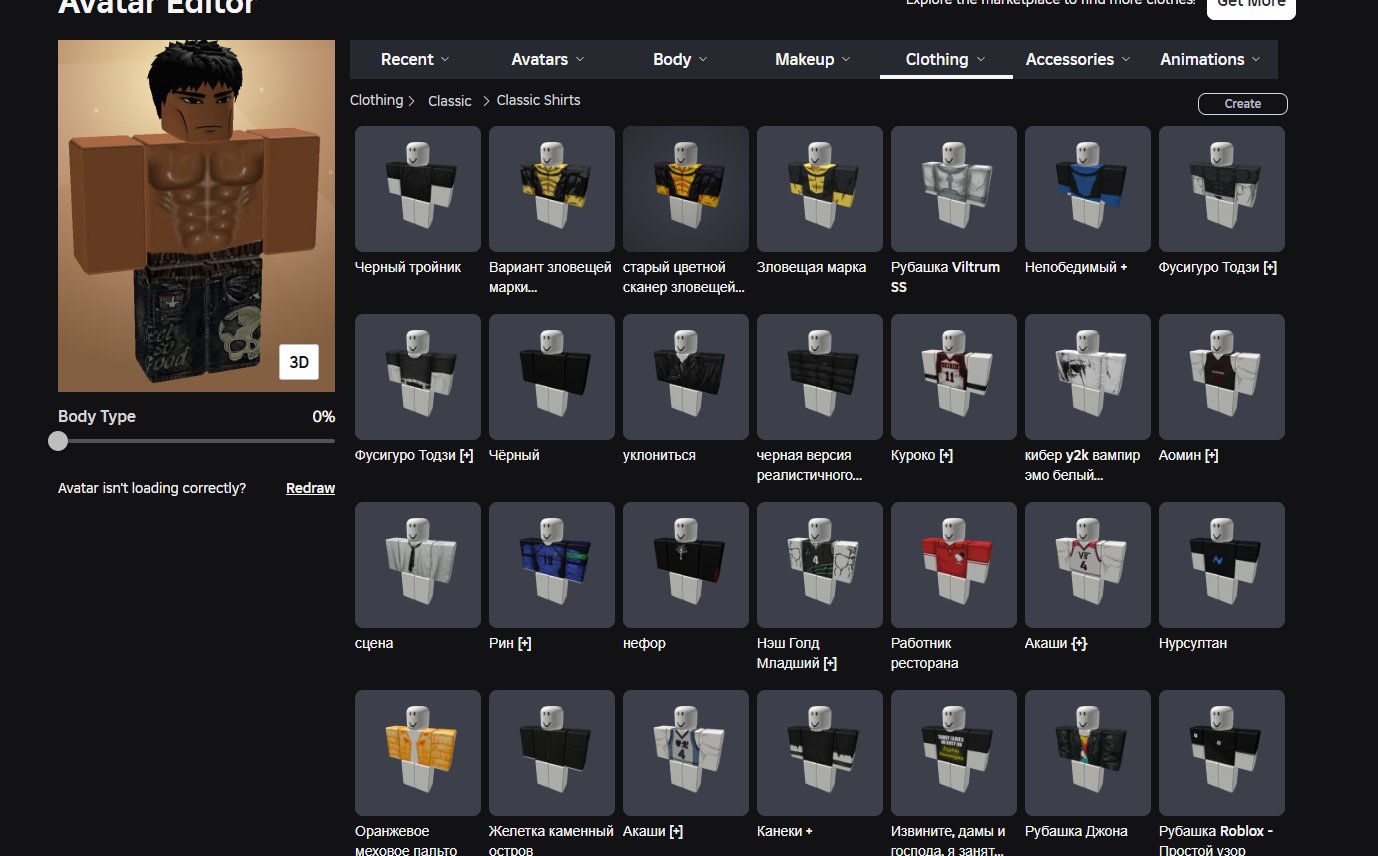Select the черная версия реалистичного shirt
1378x856 pixels.
coord(820,377)
